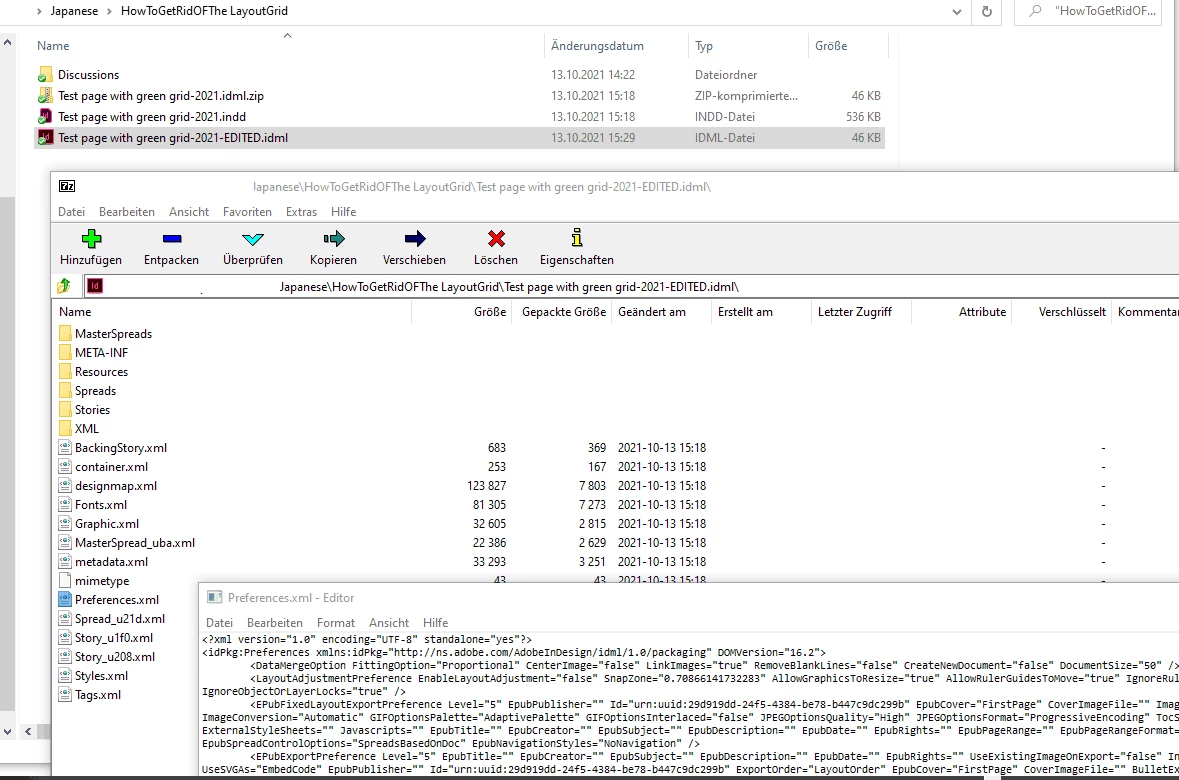Click the Löschen red X icon
Image resolution: width=1179 pixels, height=780 pixels.
(x=496, y=239)
